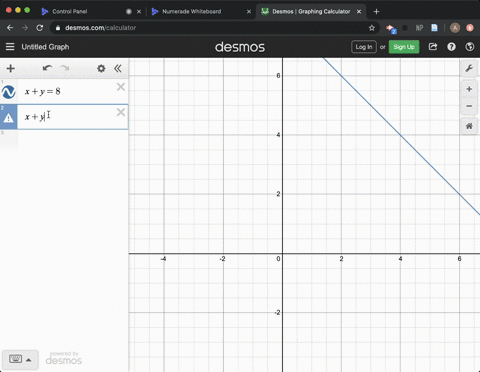This screenshot has width=480, height=372.
Task: Switch to Numerade Whiteboard tab
Action: pos(192,11)
